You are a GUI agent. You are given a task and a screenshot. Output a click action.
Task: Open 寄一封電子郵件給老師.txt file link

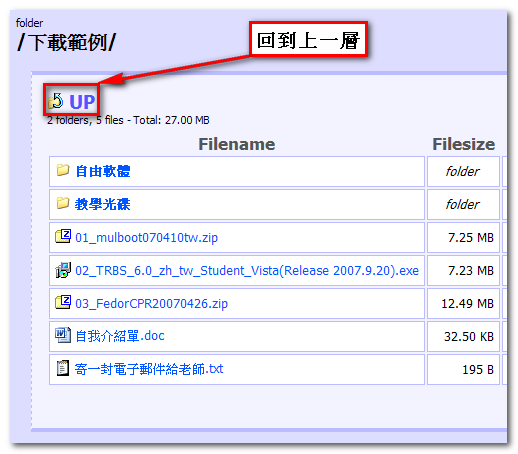(149, 369)
